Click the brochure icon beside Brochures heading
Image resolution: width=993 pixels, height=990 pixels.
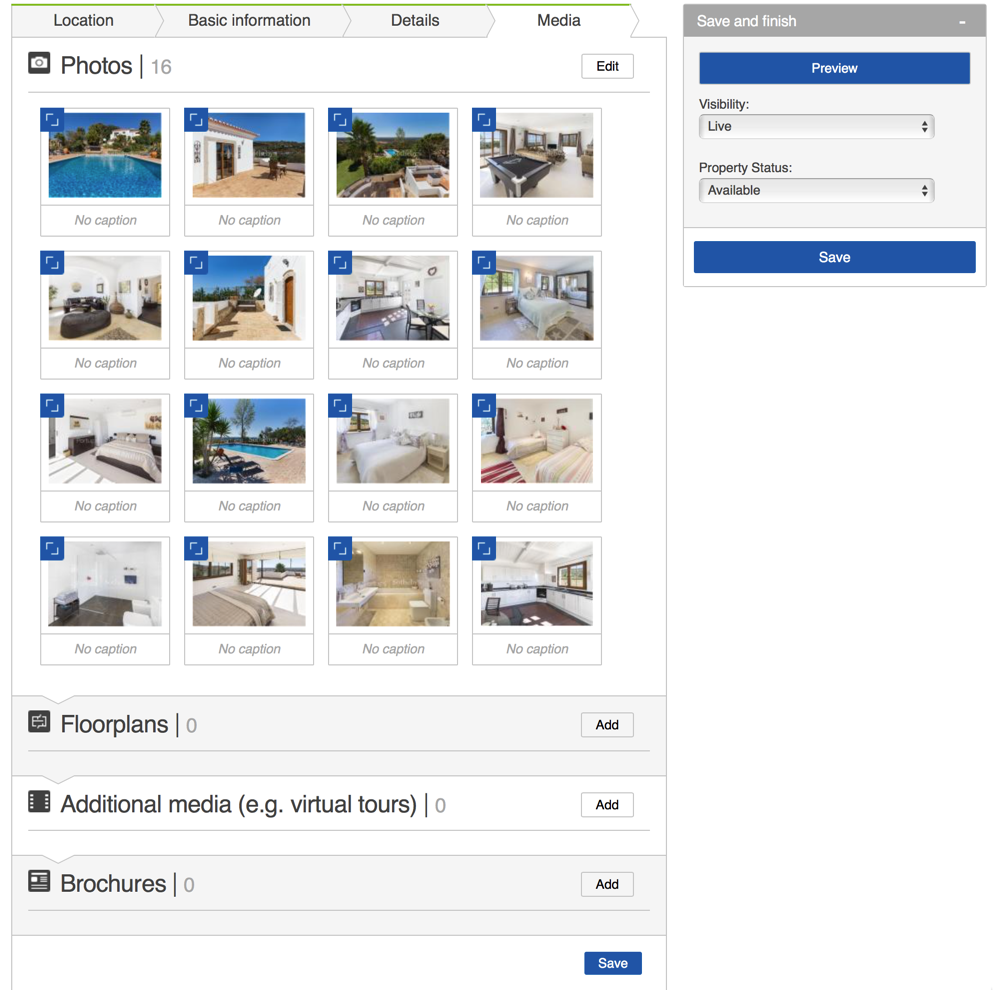point(38,883)
